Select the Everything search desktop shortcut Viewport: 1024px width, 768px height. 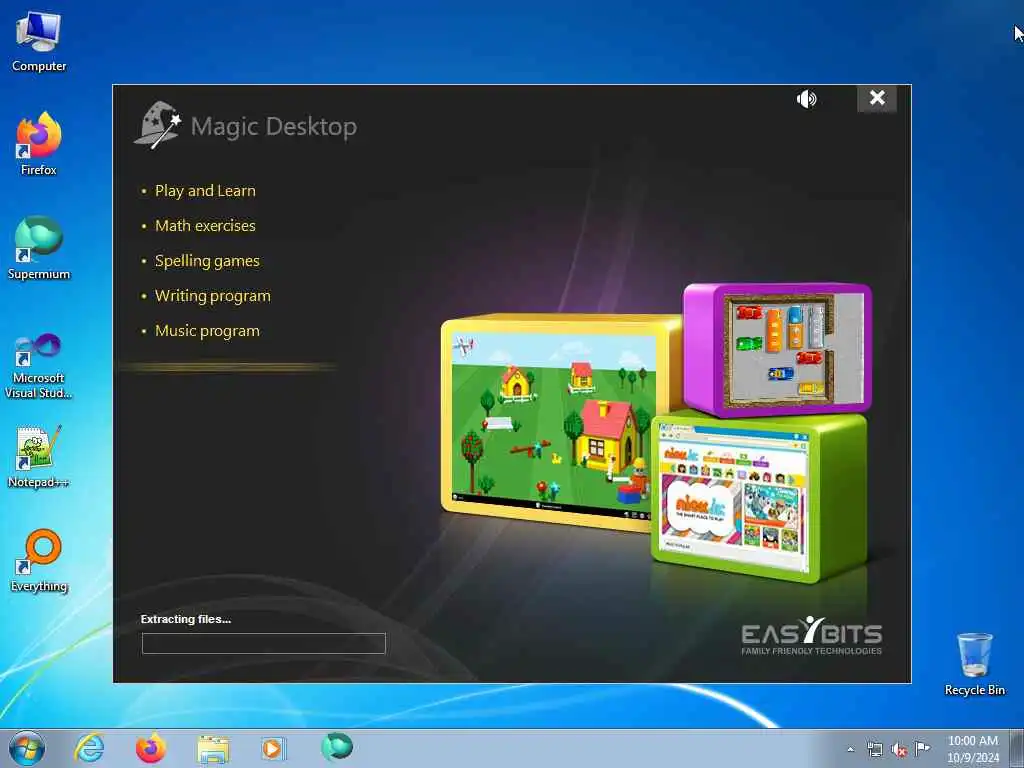tap(39, 560)
